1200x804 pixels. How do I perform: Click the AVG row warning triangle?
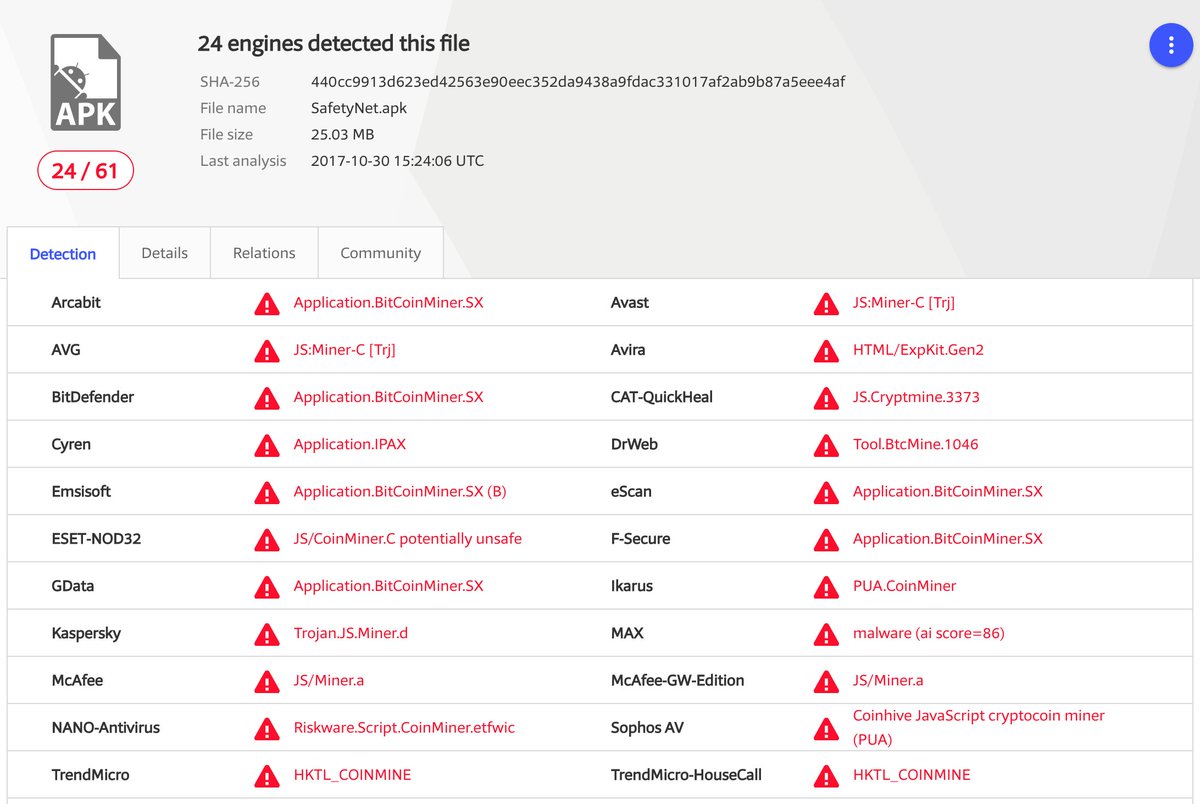tap(266, 351)
